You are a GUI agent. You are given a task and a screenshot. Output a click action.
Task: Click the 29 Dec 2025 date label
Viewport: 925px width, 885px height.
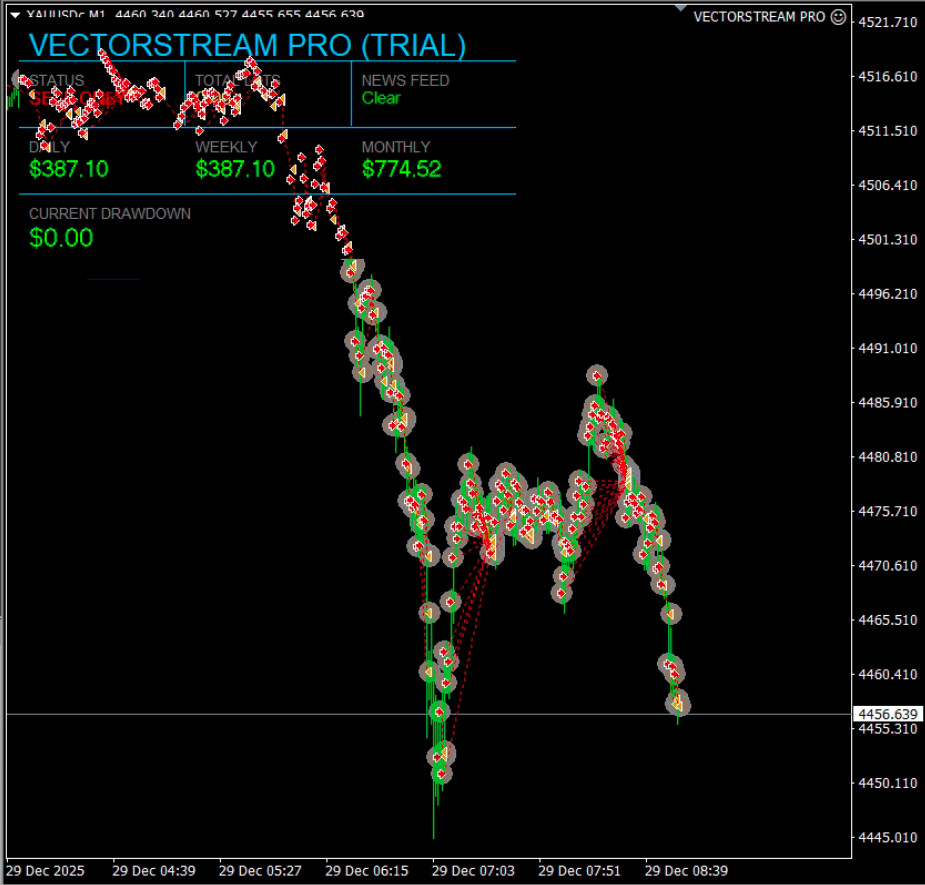point(45,871)
